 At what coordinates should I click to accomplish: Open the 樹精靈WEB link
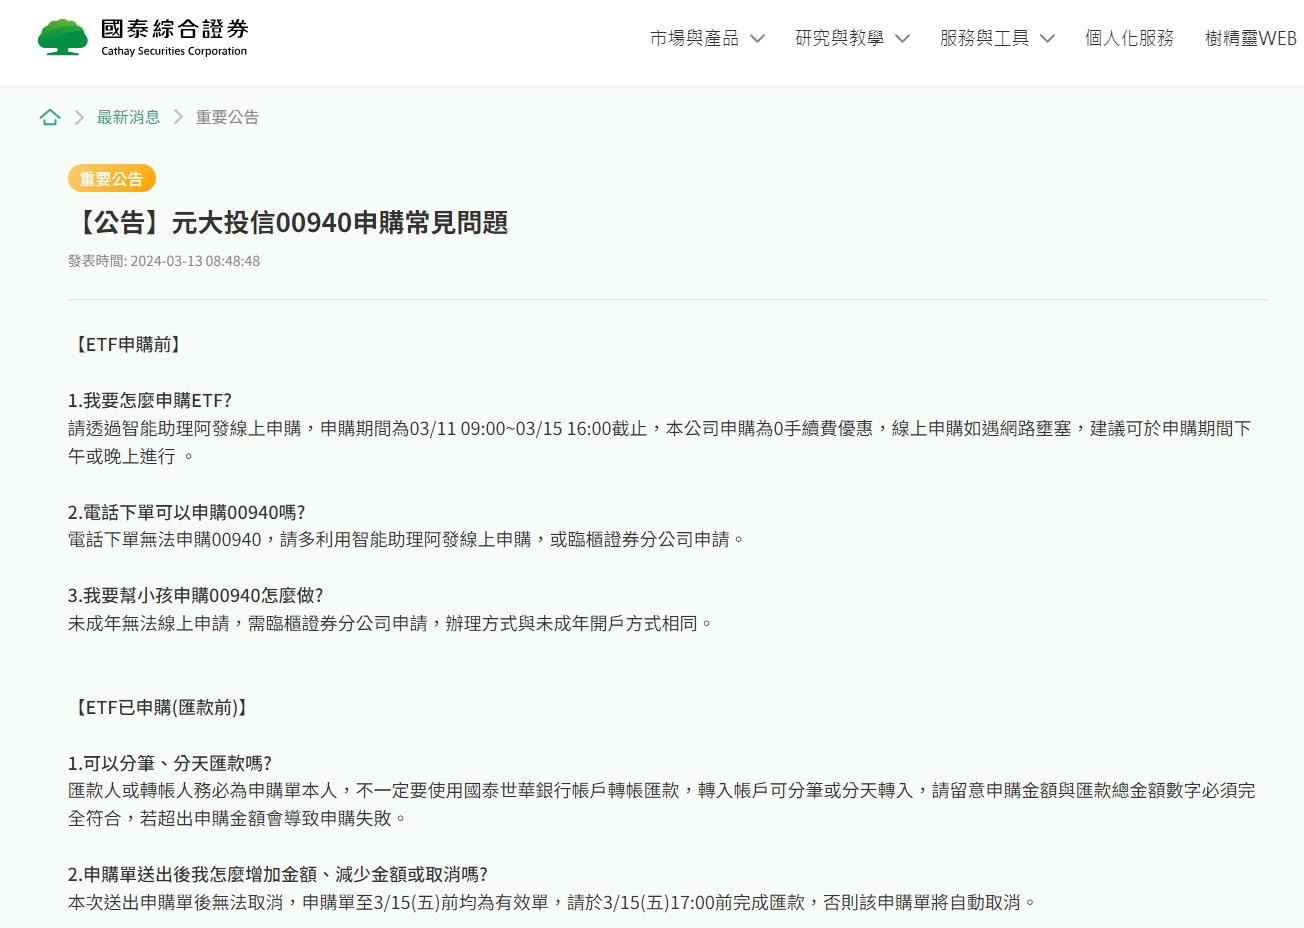[1250, 38]
